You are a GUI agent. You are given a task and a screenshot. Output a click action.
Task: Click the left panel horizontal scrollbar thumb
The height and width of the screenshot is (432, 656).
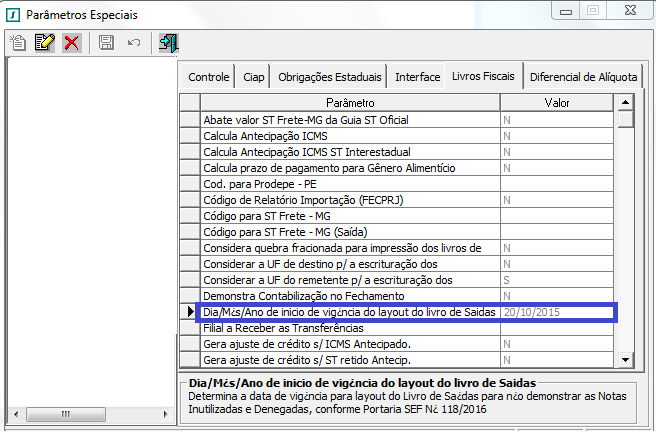66,414
